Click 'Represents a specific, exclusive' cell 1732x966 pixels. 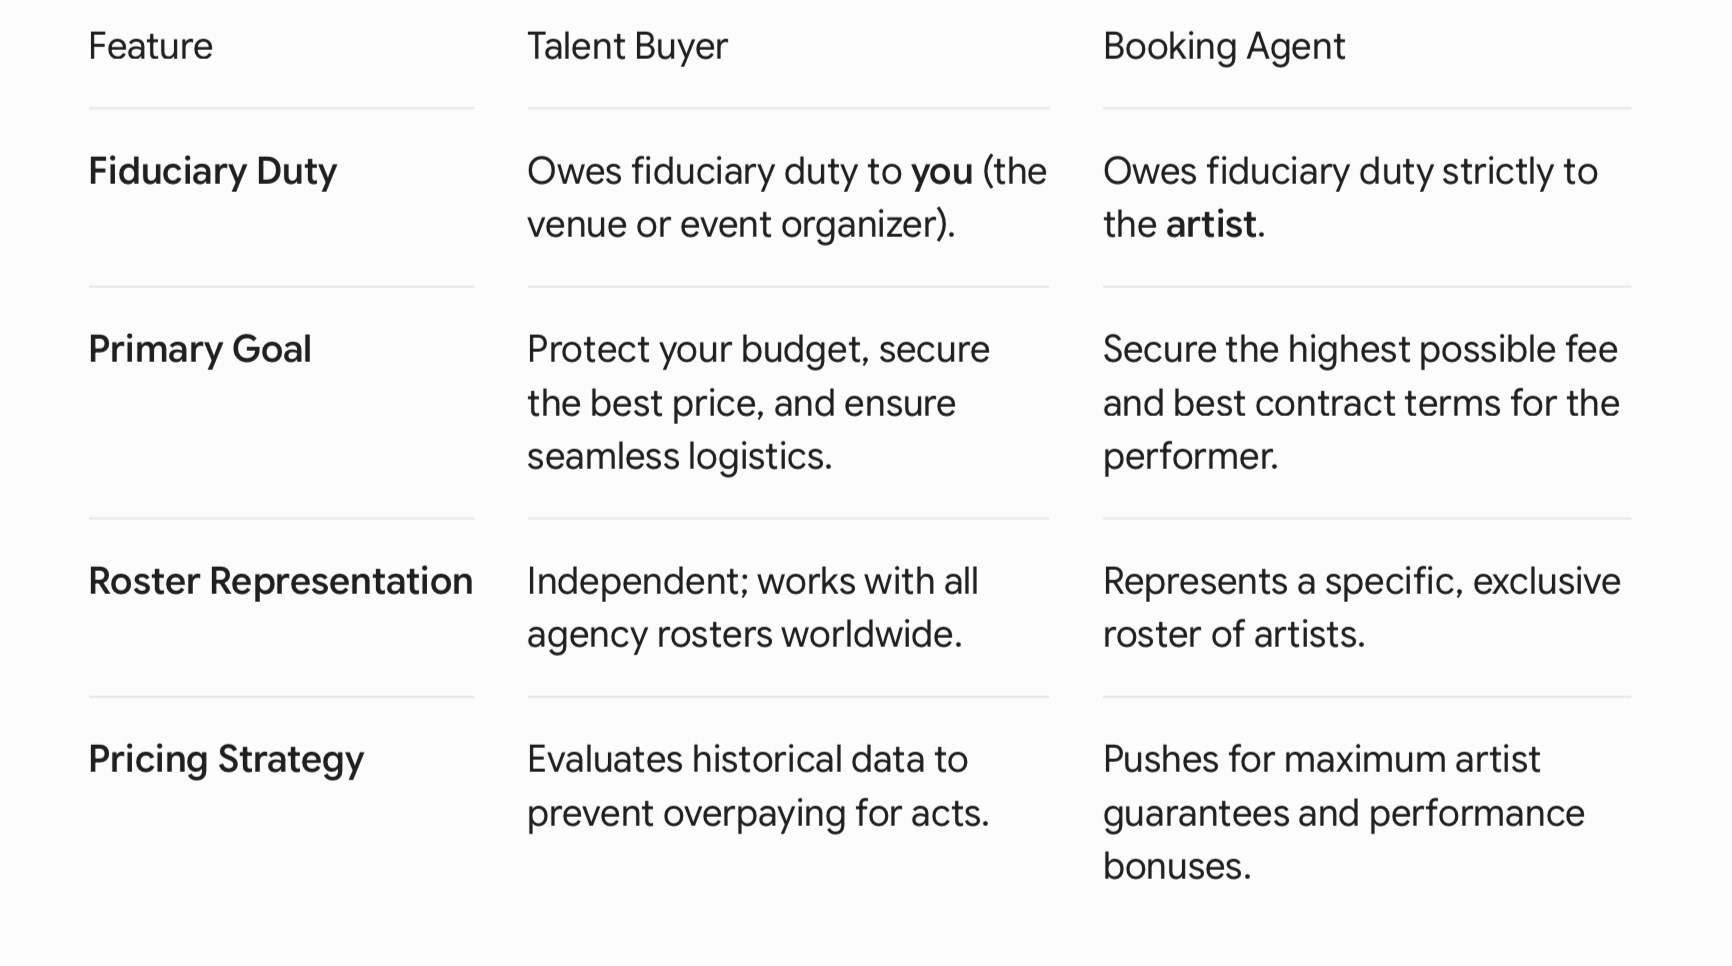point(1361,607)
